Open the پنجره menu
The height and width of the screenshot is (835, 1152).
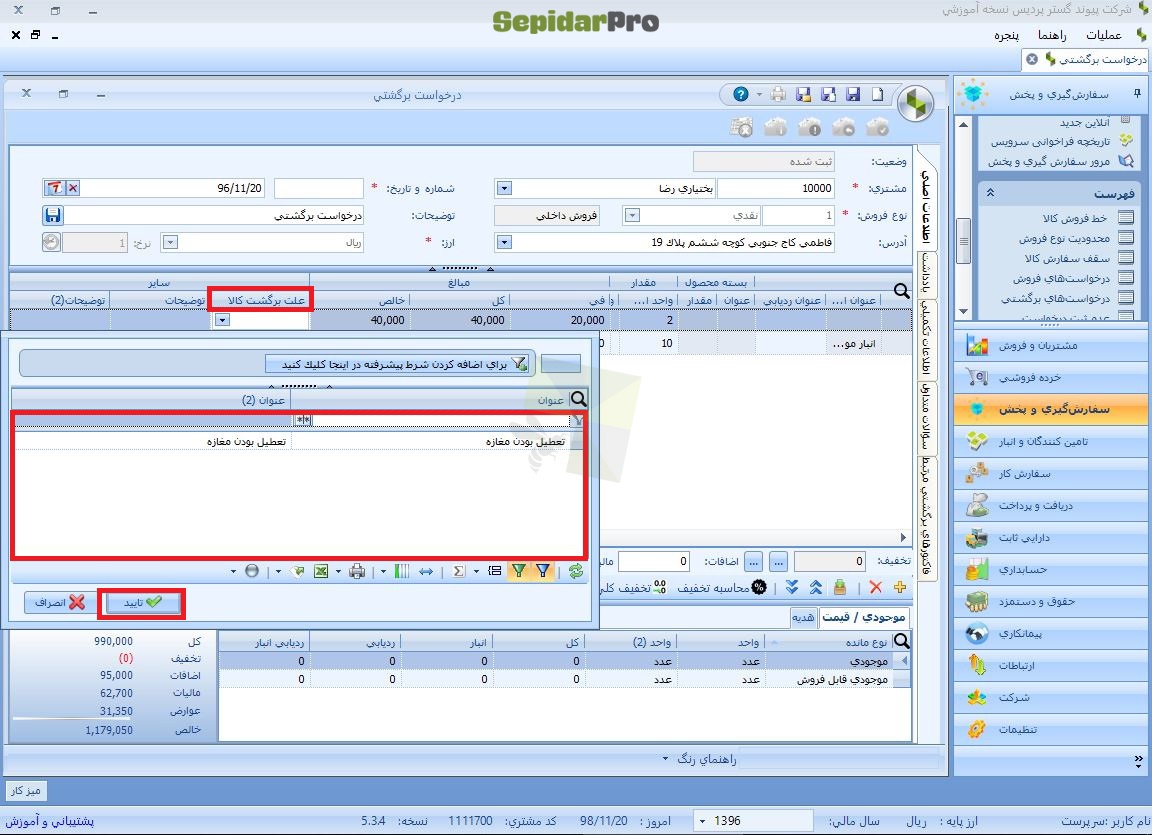[x=1007, y=35]
